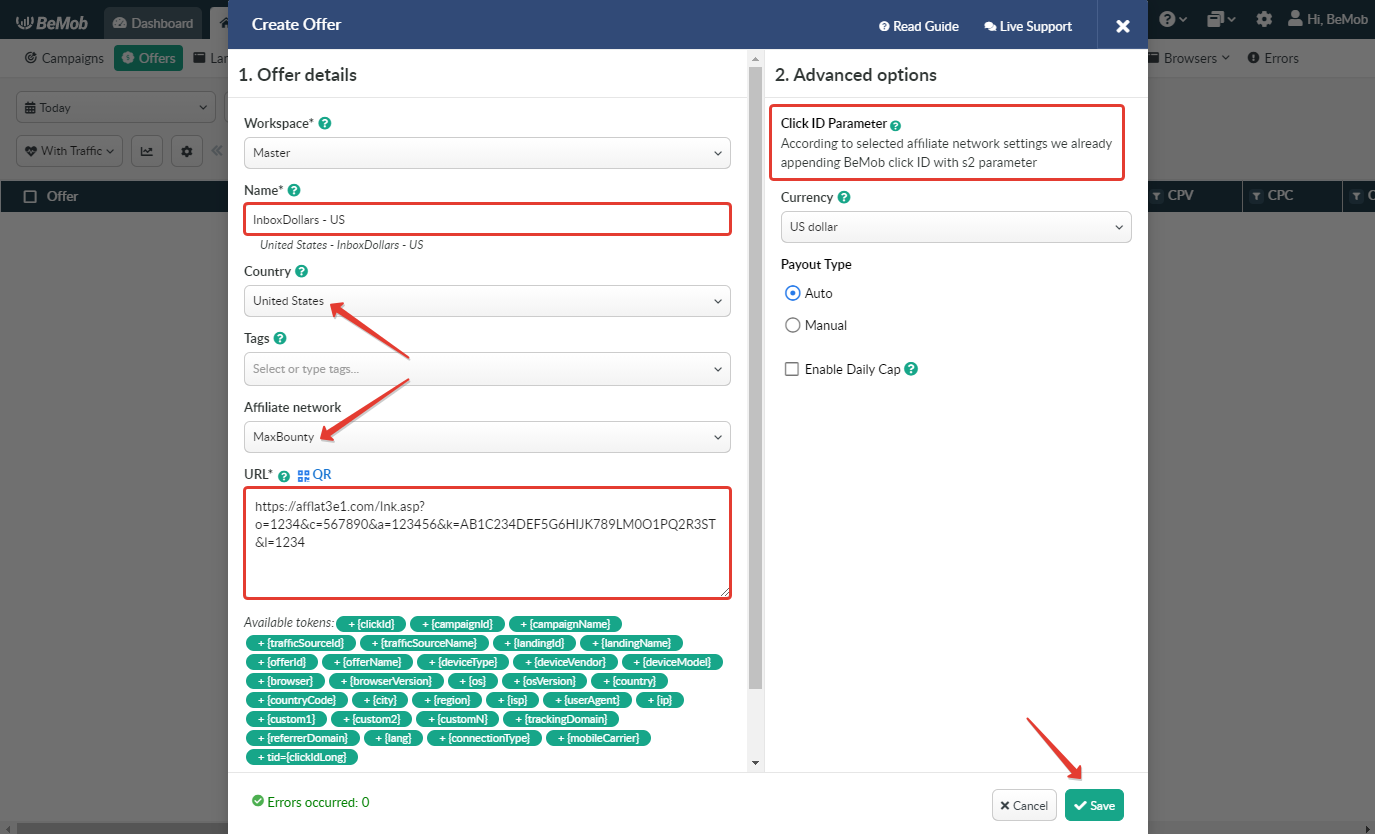Focus the offer Name input field
This screenshot has height=834, width=1375.
[487, 219]
